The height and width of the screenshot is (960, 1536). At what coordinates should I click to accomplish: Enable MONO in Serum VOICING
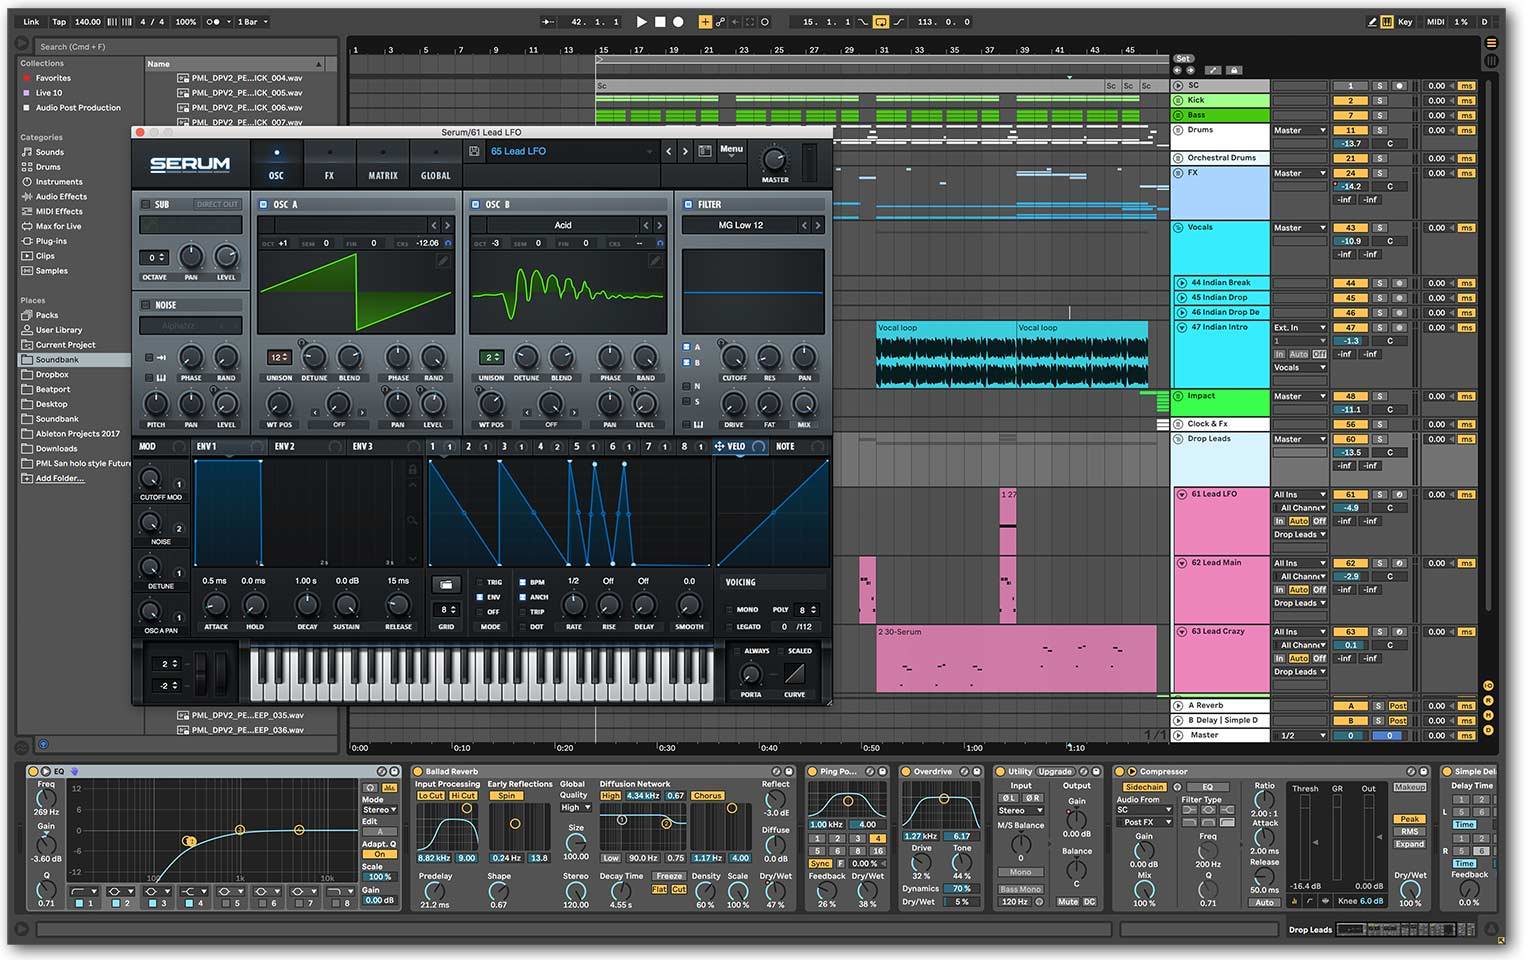pyautogui.click(x=729, y=609)
